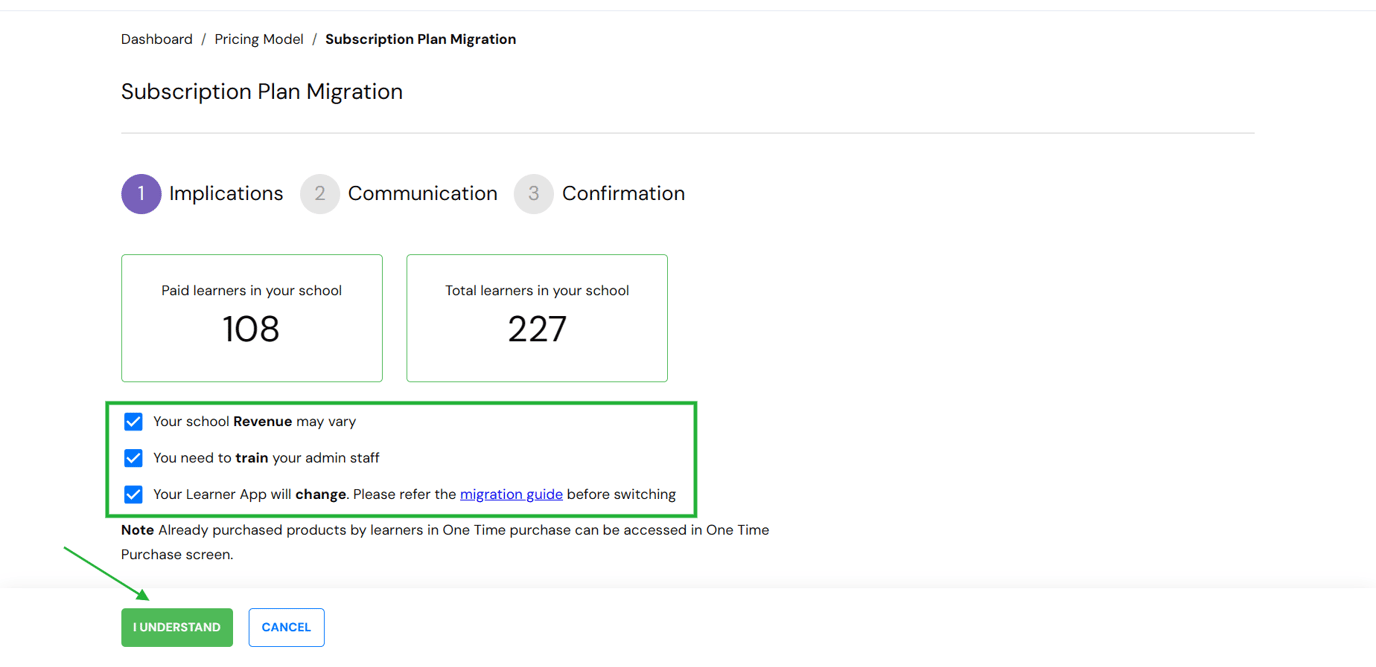Switch to the Communication step
The height and width of the screenshot is (667, 1376).
(422, 194)
